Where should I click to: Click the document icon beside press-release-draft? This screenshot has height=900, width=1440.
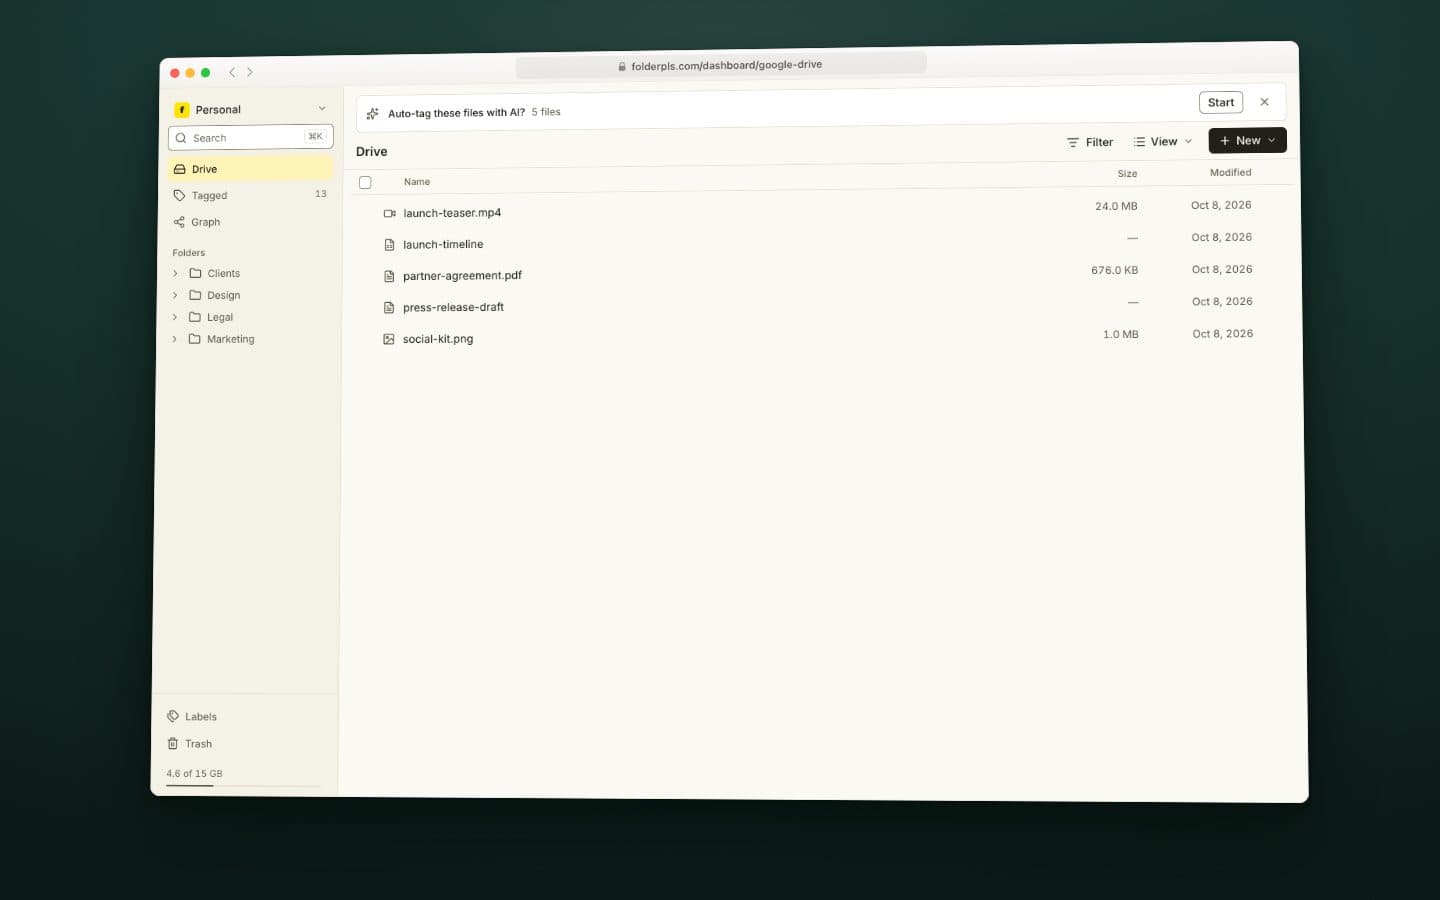[389, 308]
